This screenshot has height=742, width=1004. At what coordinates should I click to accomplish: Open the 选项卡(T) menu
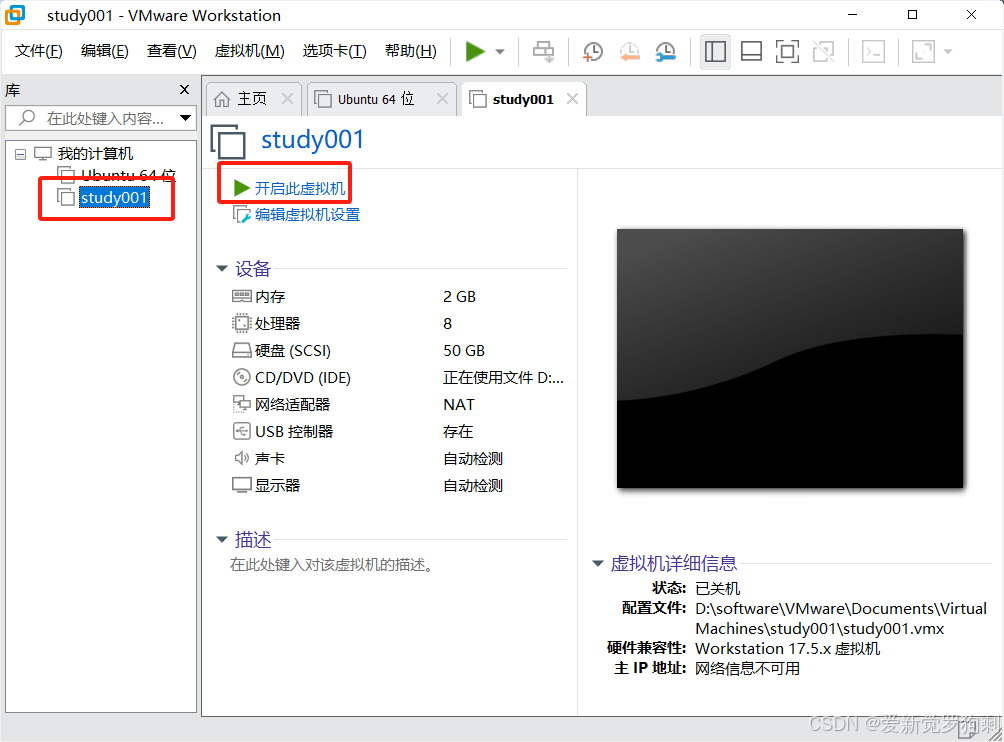coord(334,51)
